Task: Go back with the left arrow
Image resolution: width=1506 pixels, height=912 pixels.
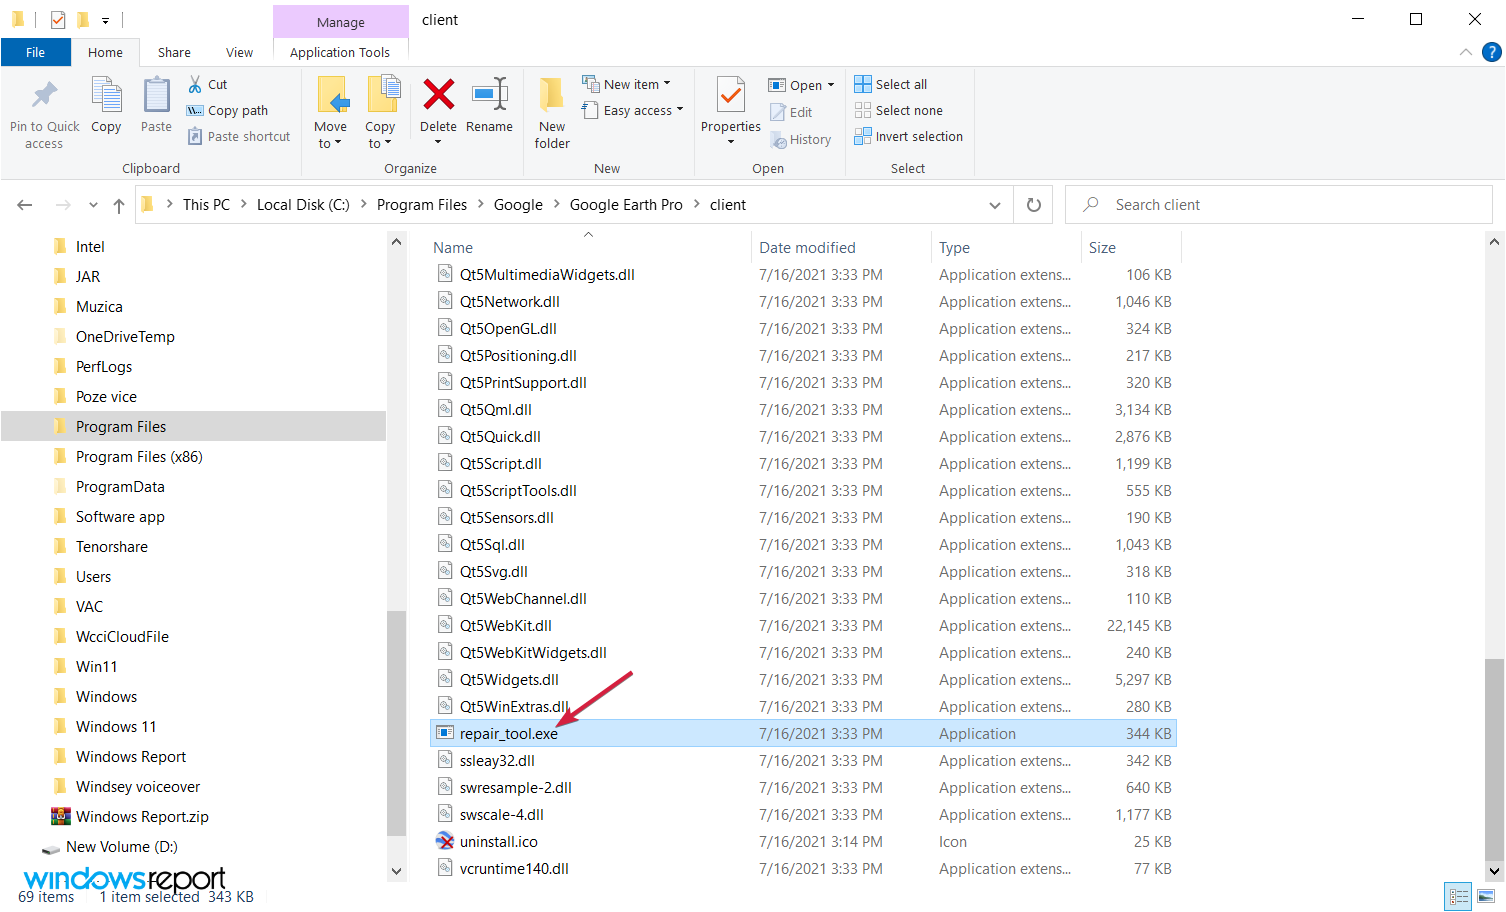Action: (x=25, y=205)
